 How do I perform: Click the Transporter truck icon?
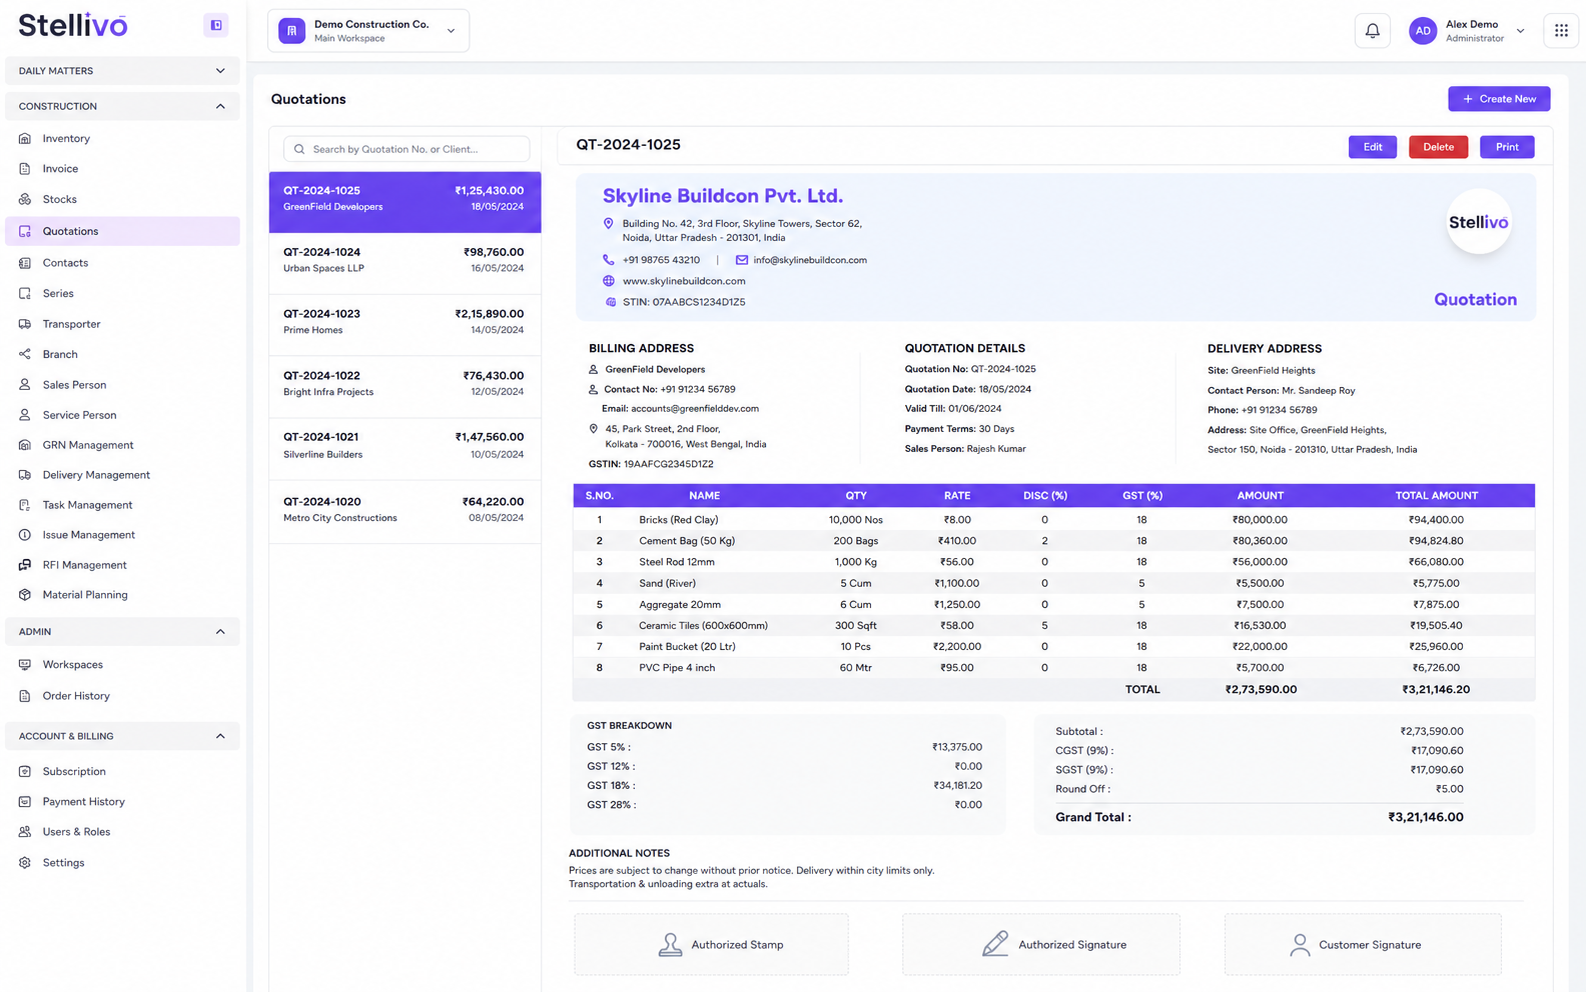point(25,324)
